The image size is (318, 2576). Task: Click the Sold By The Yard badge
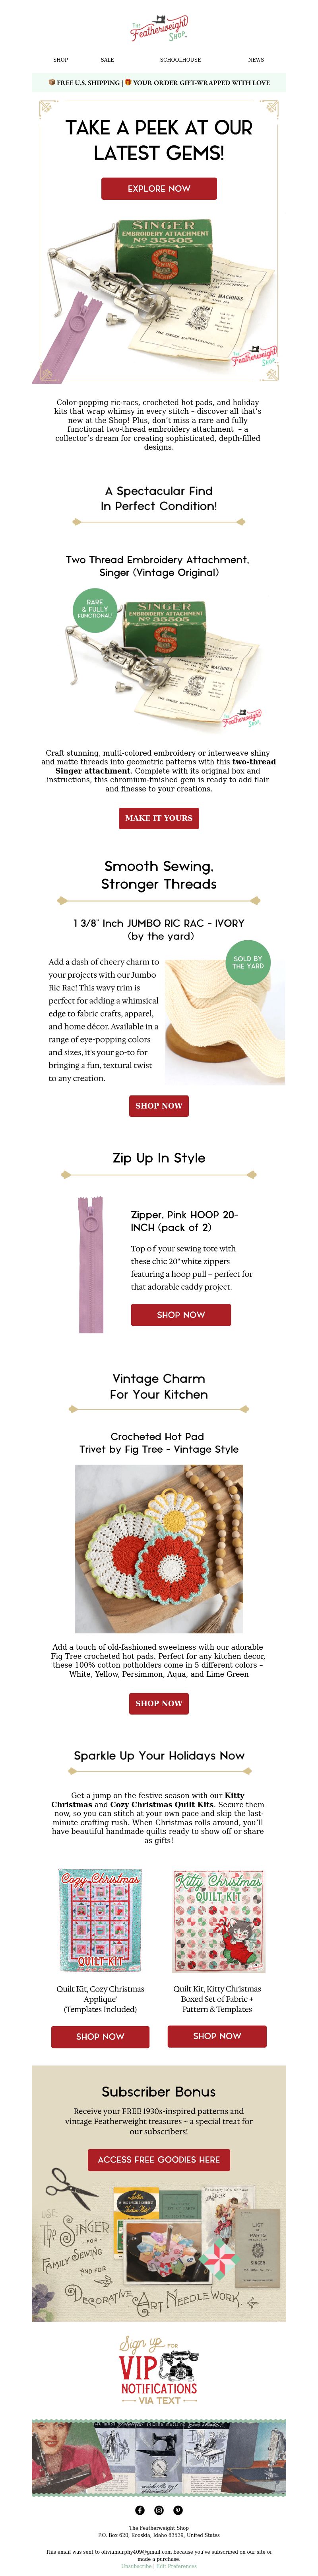coord(248,962)
